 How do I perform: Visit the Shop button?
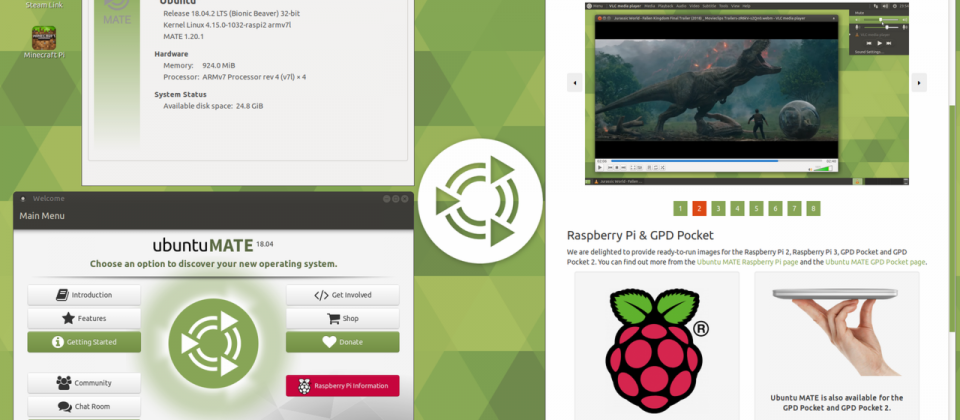tap(343, 318)
